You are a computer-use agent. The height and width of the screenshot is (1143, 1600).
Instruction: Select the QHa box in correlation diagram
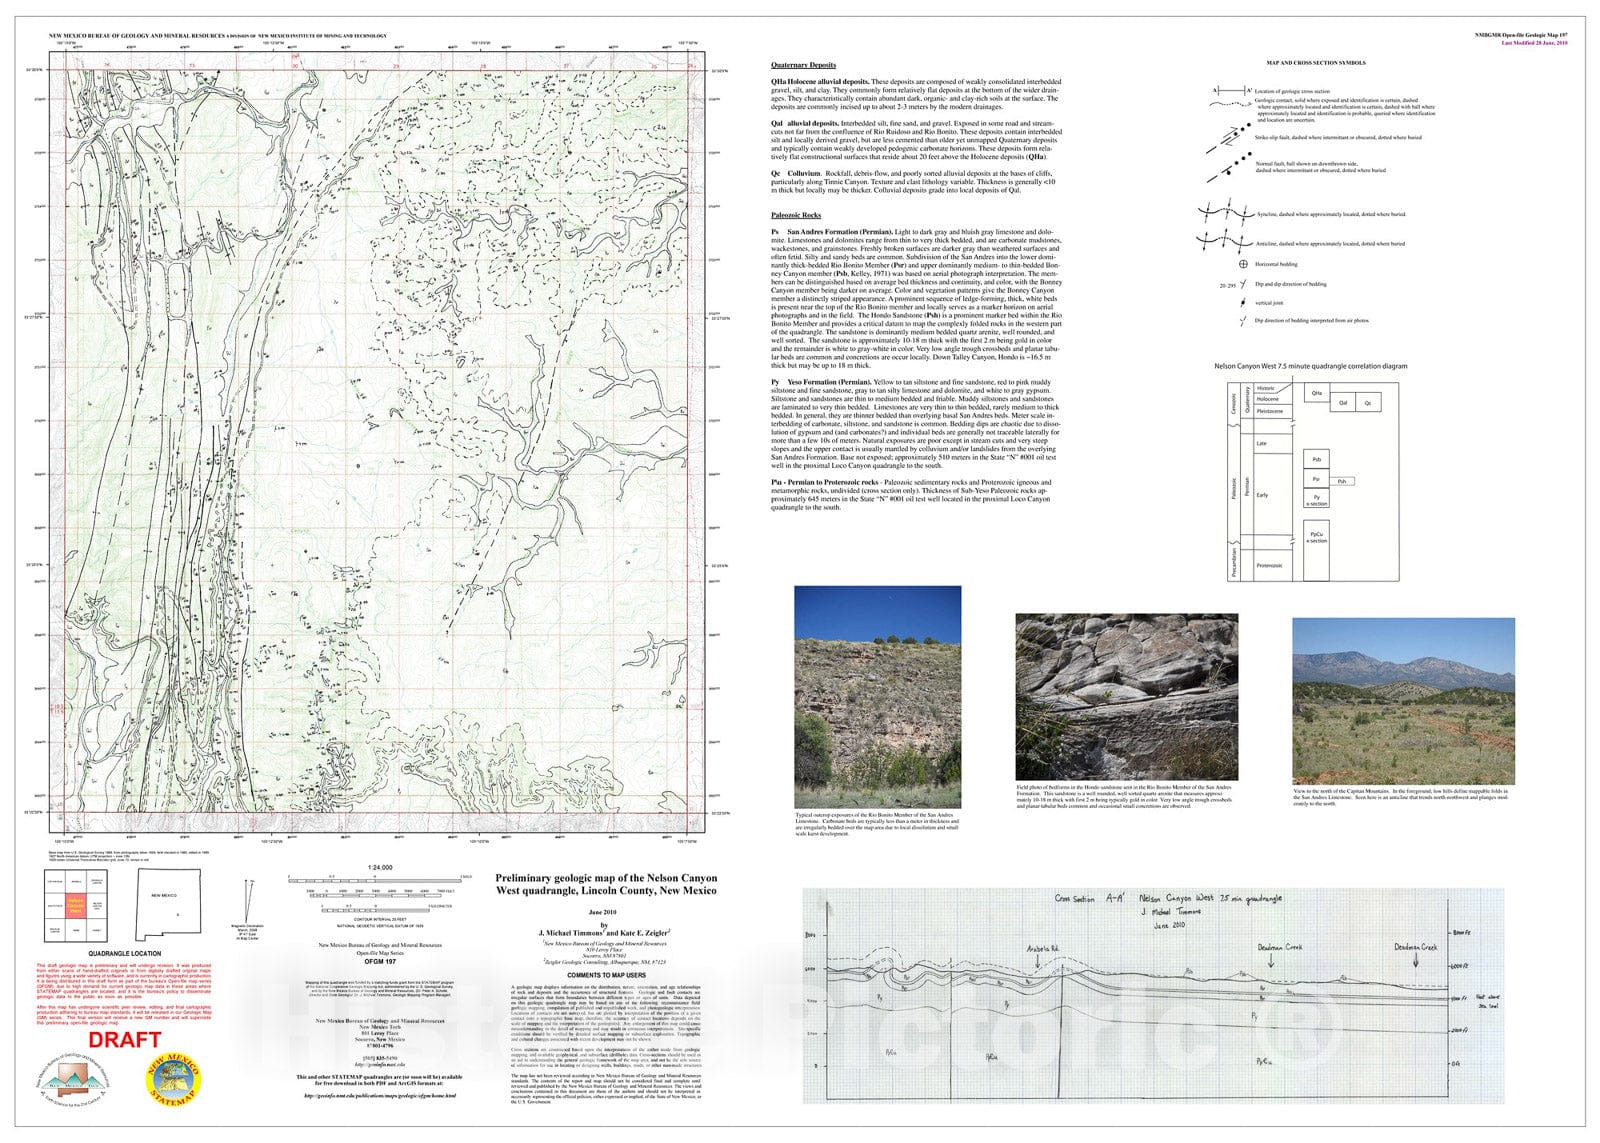click(x=1317, y=394)
